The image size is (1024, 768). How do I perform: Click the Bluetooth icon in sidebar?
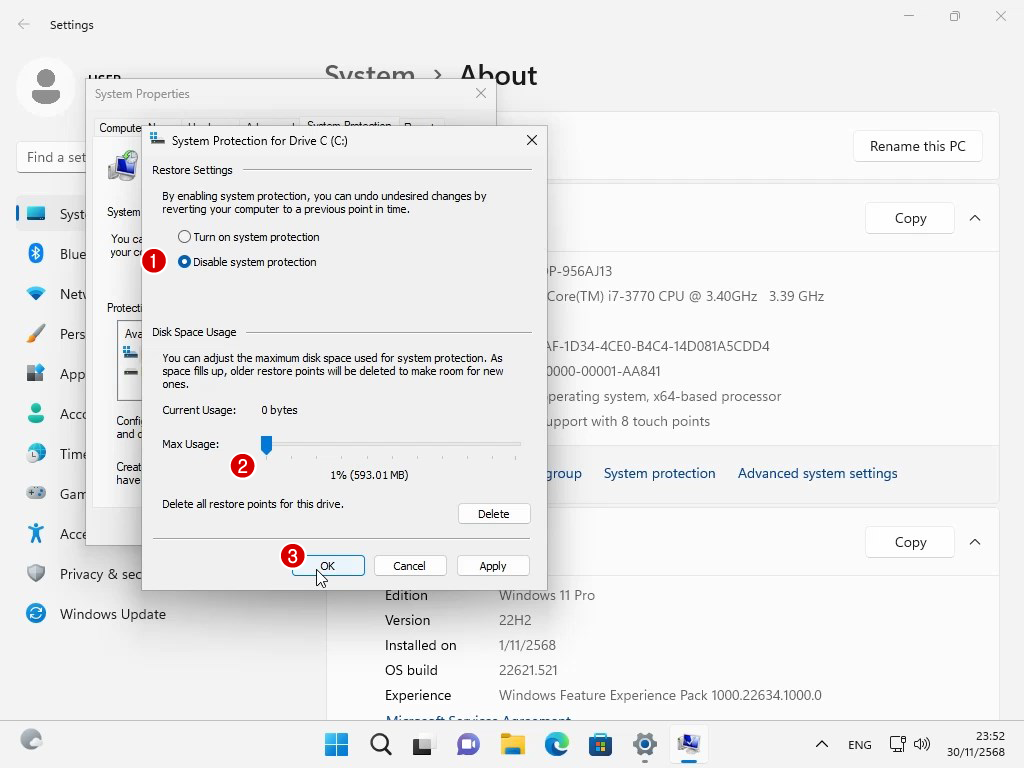click(36, 254)
